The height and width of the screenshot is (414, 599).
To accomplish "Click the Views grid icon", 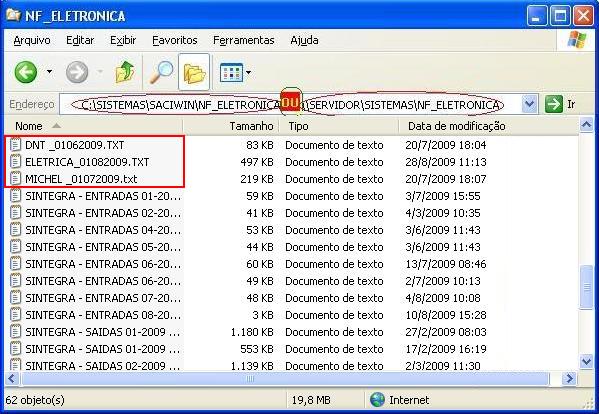I will (231, 72).
